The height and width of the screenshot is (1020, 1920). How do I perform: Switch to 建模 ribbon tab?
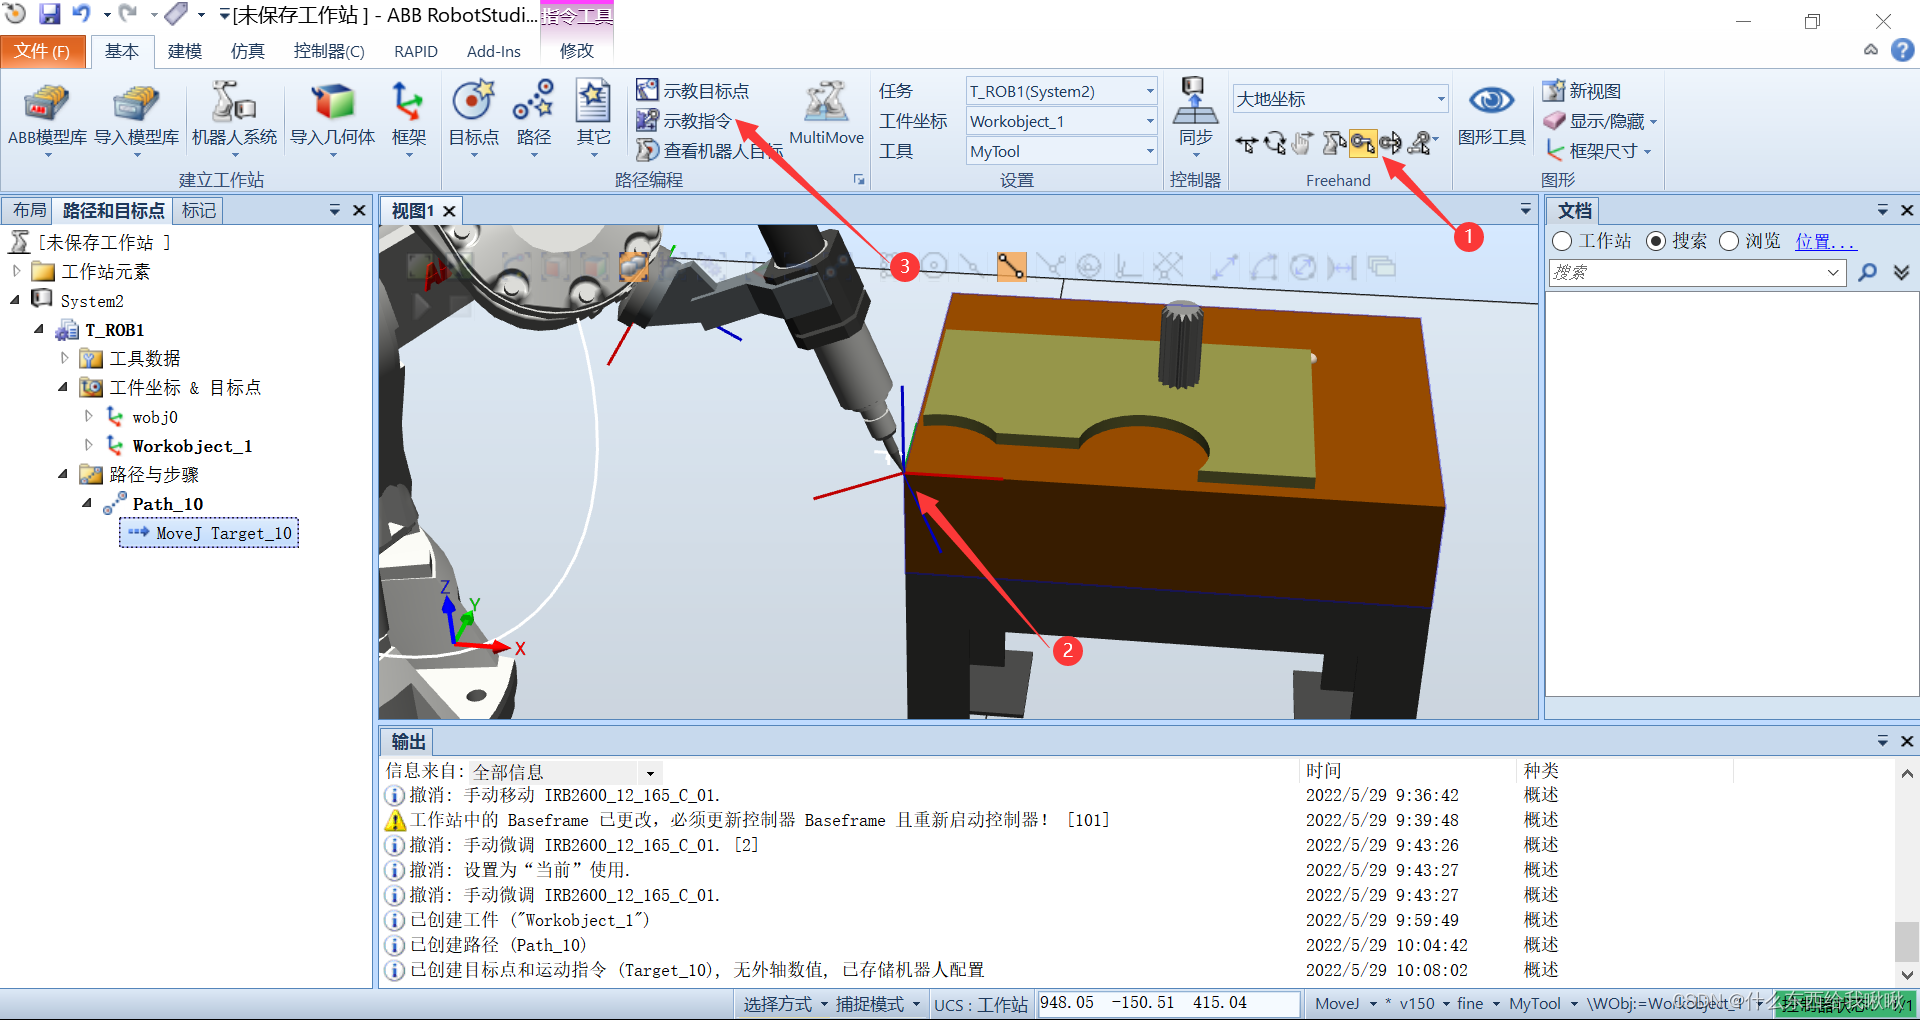185,51
